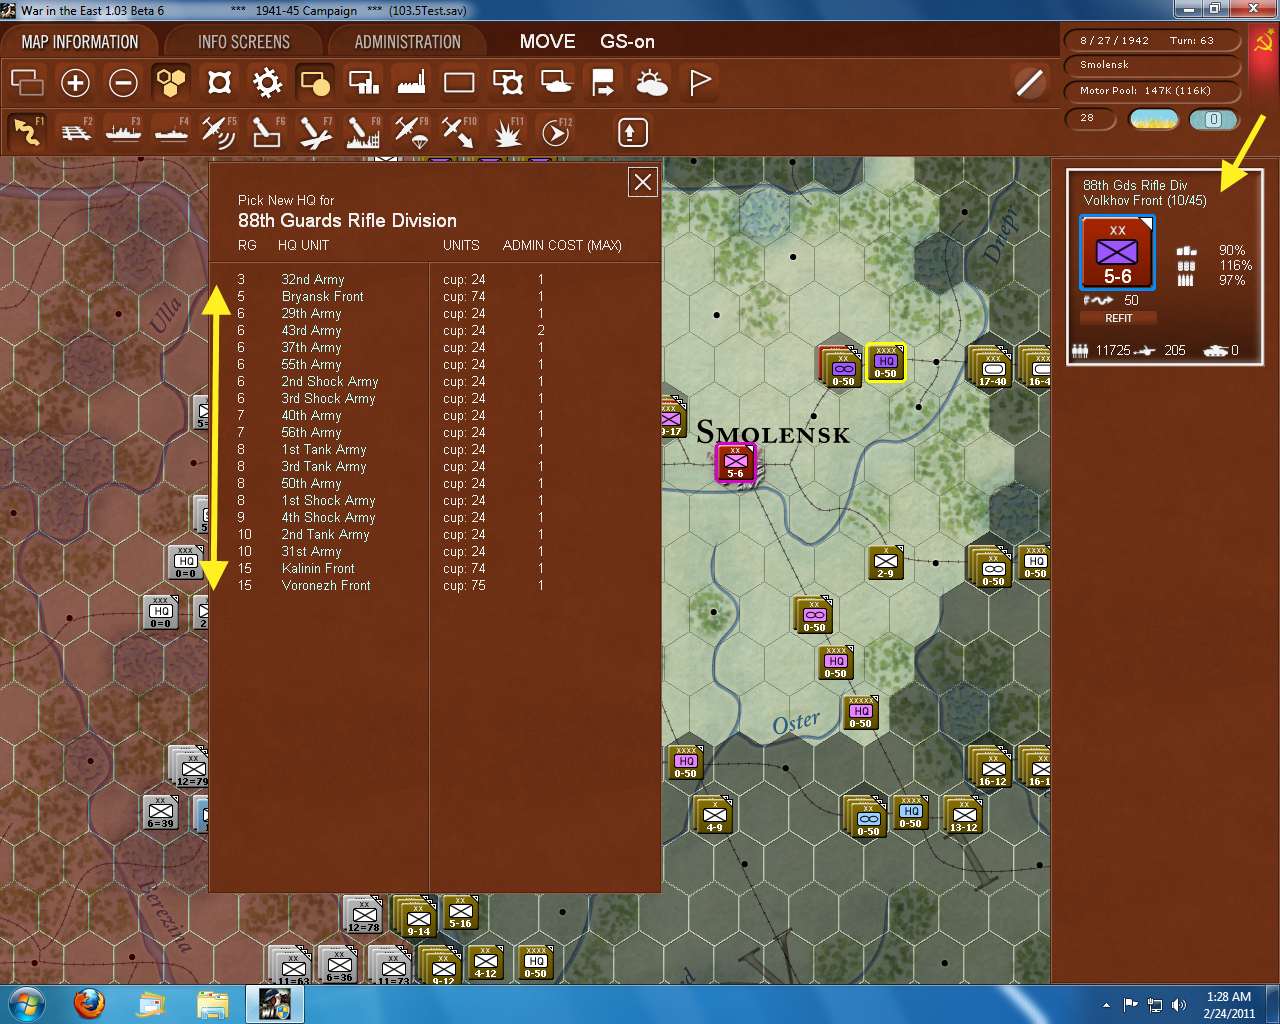This screenshot has width=1280, height=1024.
Task: Select F9 air transport mode
Action: pos(411,132)
